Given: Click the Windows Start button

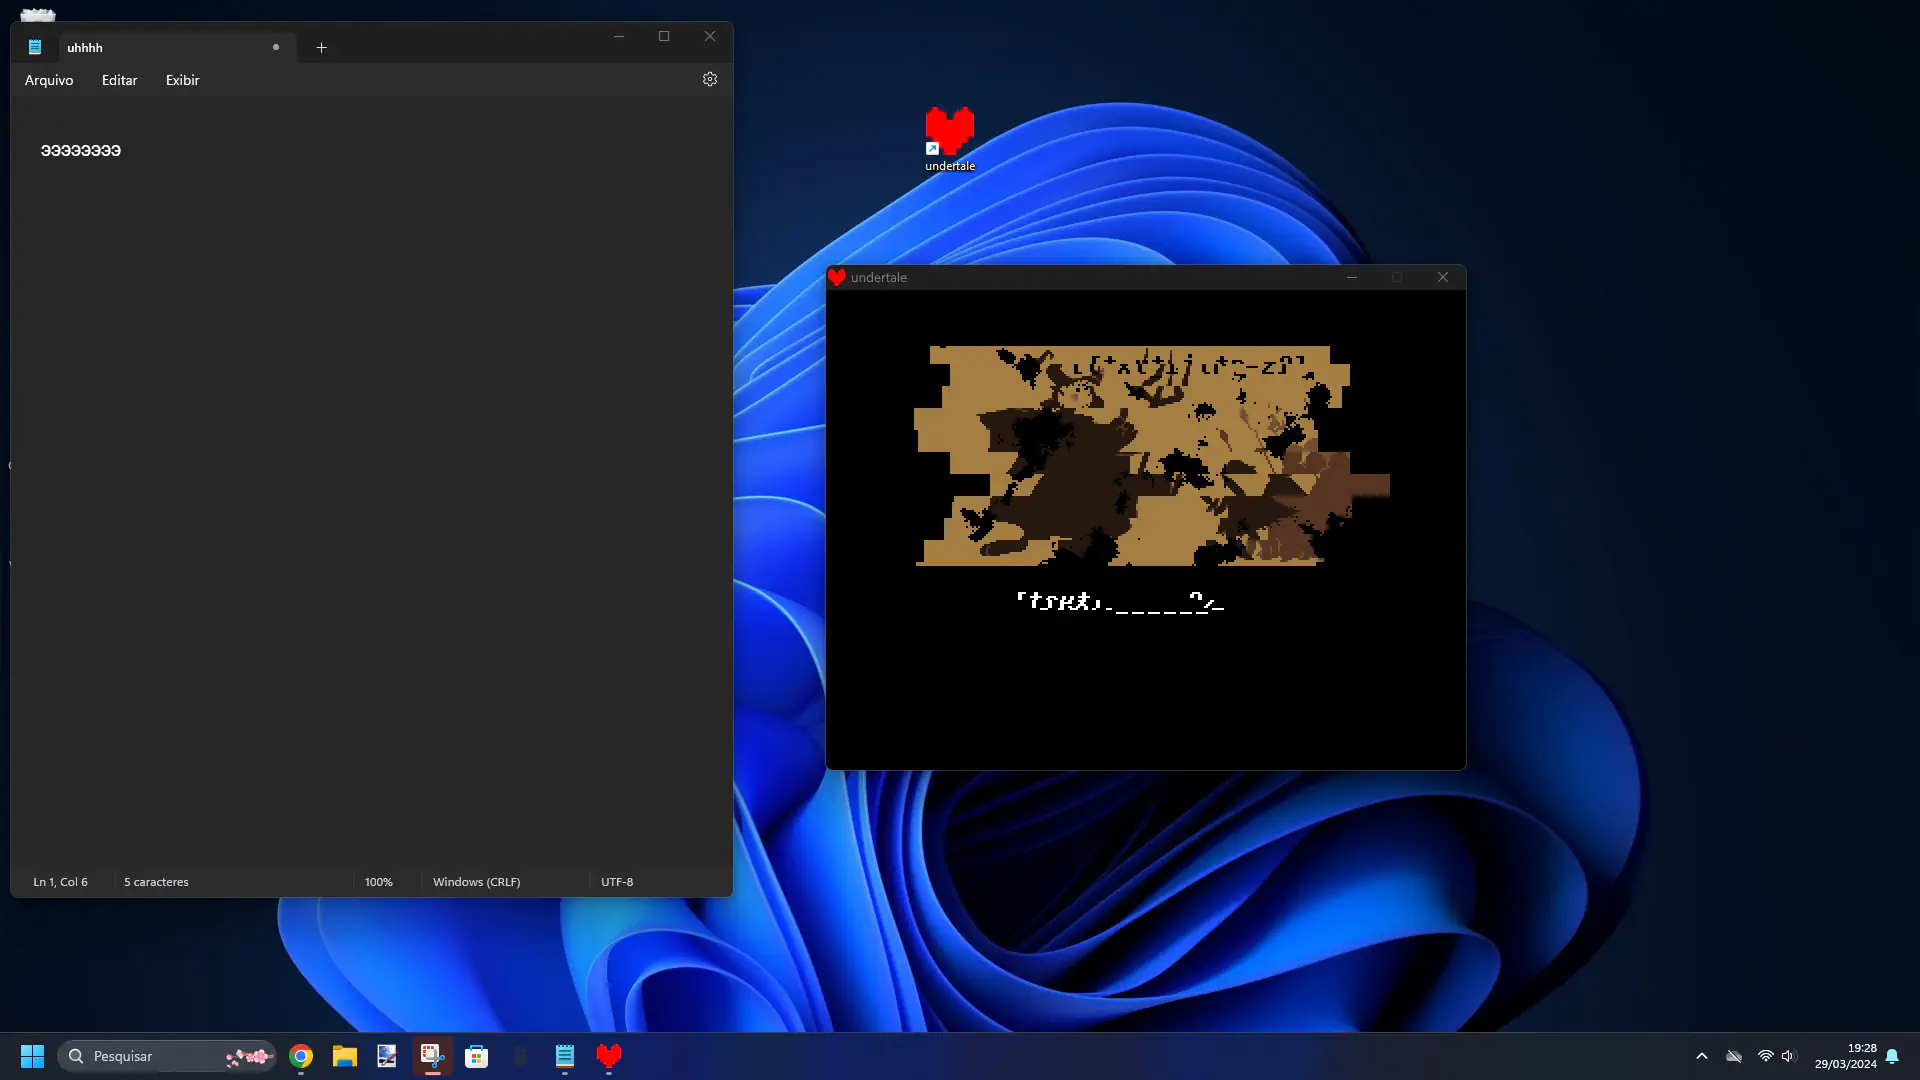Looking at the screenshot, I should [32, 1056].
